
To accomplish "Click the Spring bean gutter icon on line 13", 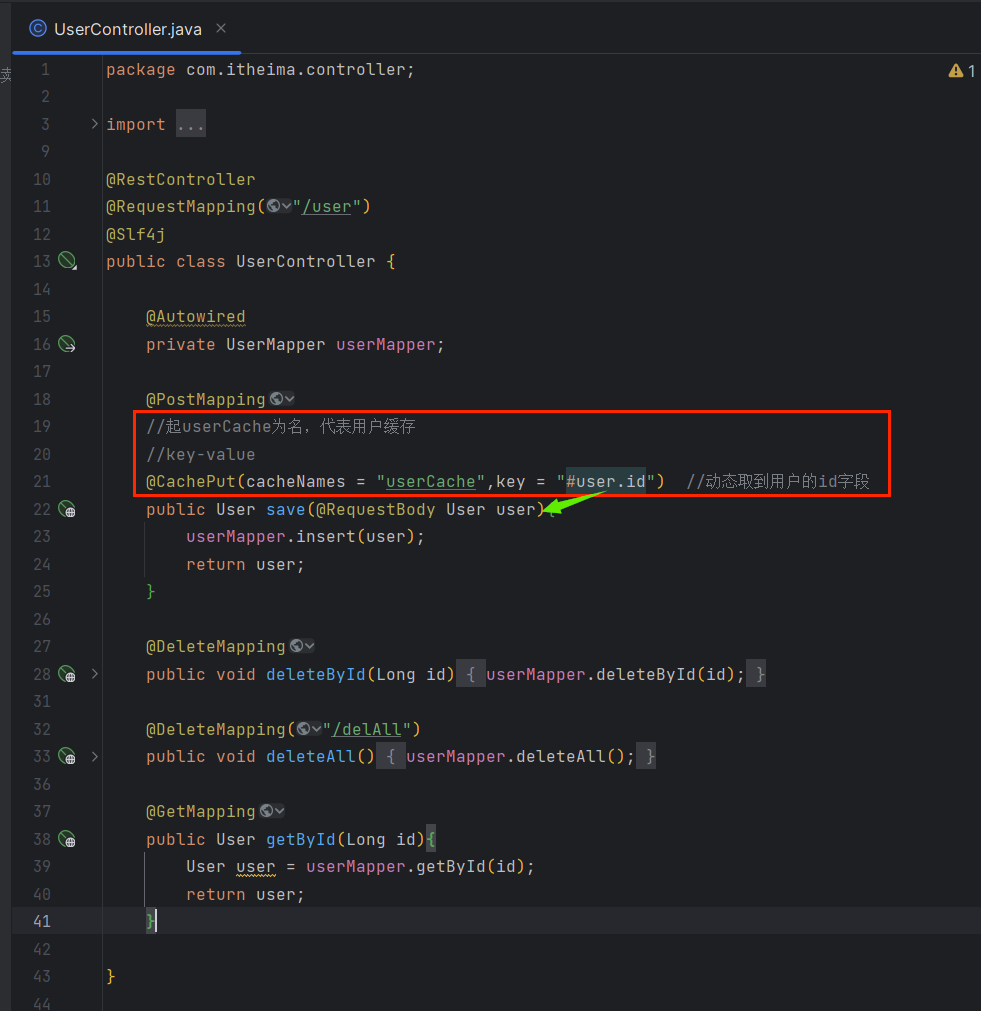I will [x=67, y=260].
